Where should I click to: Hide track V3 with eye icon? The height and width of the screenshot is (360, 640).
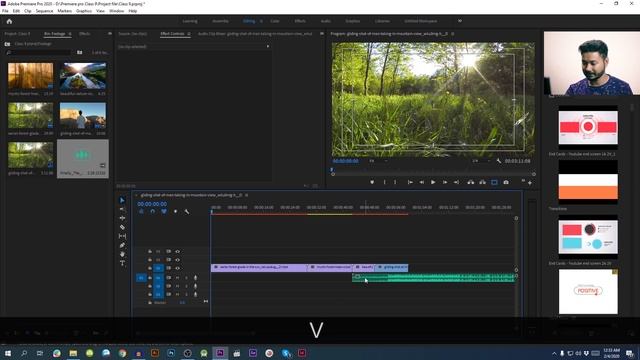point(178,251)
